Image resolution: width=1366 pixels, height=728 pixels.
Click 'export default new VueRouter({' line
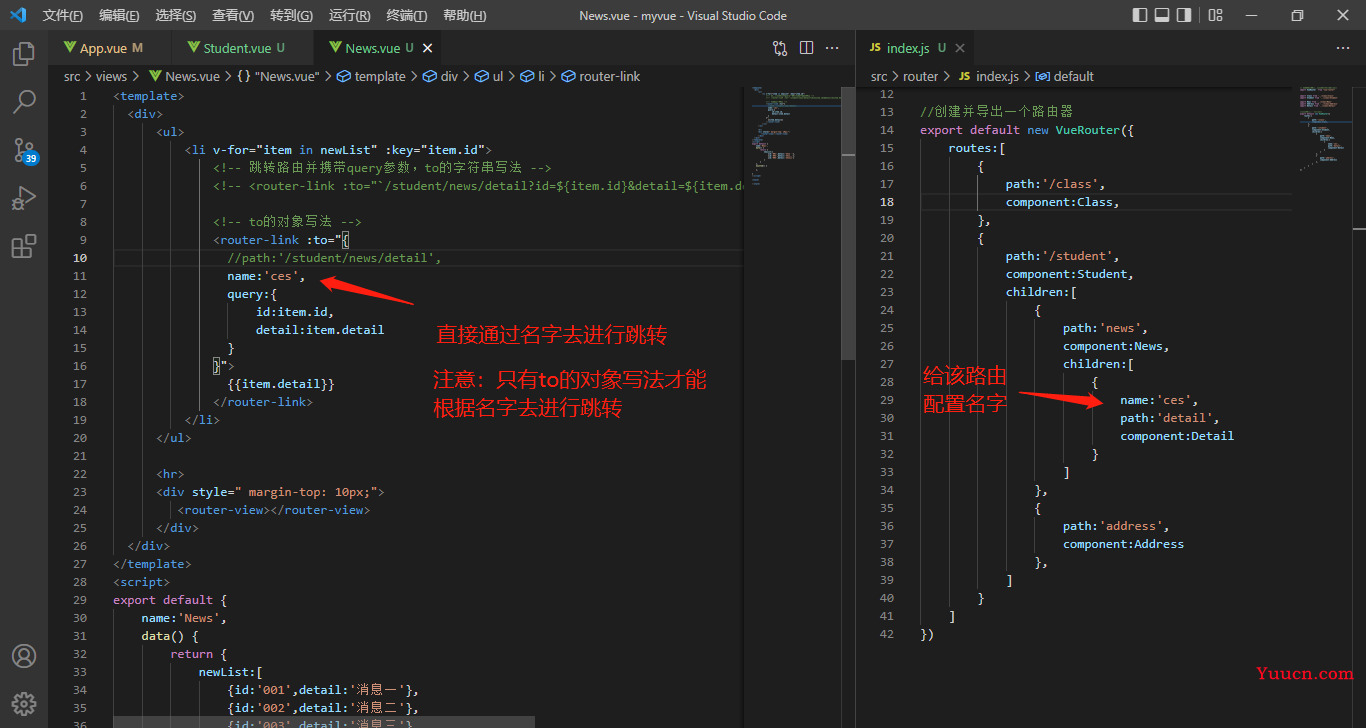1027,130
